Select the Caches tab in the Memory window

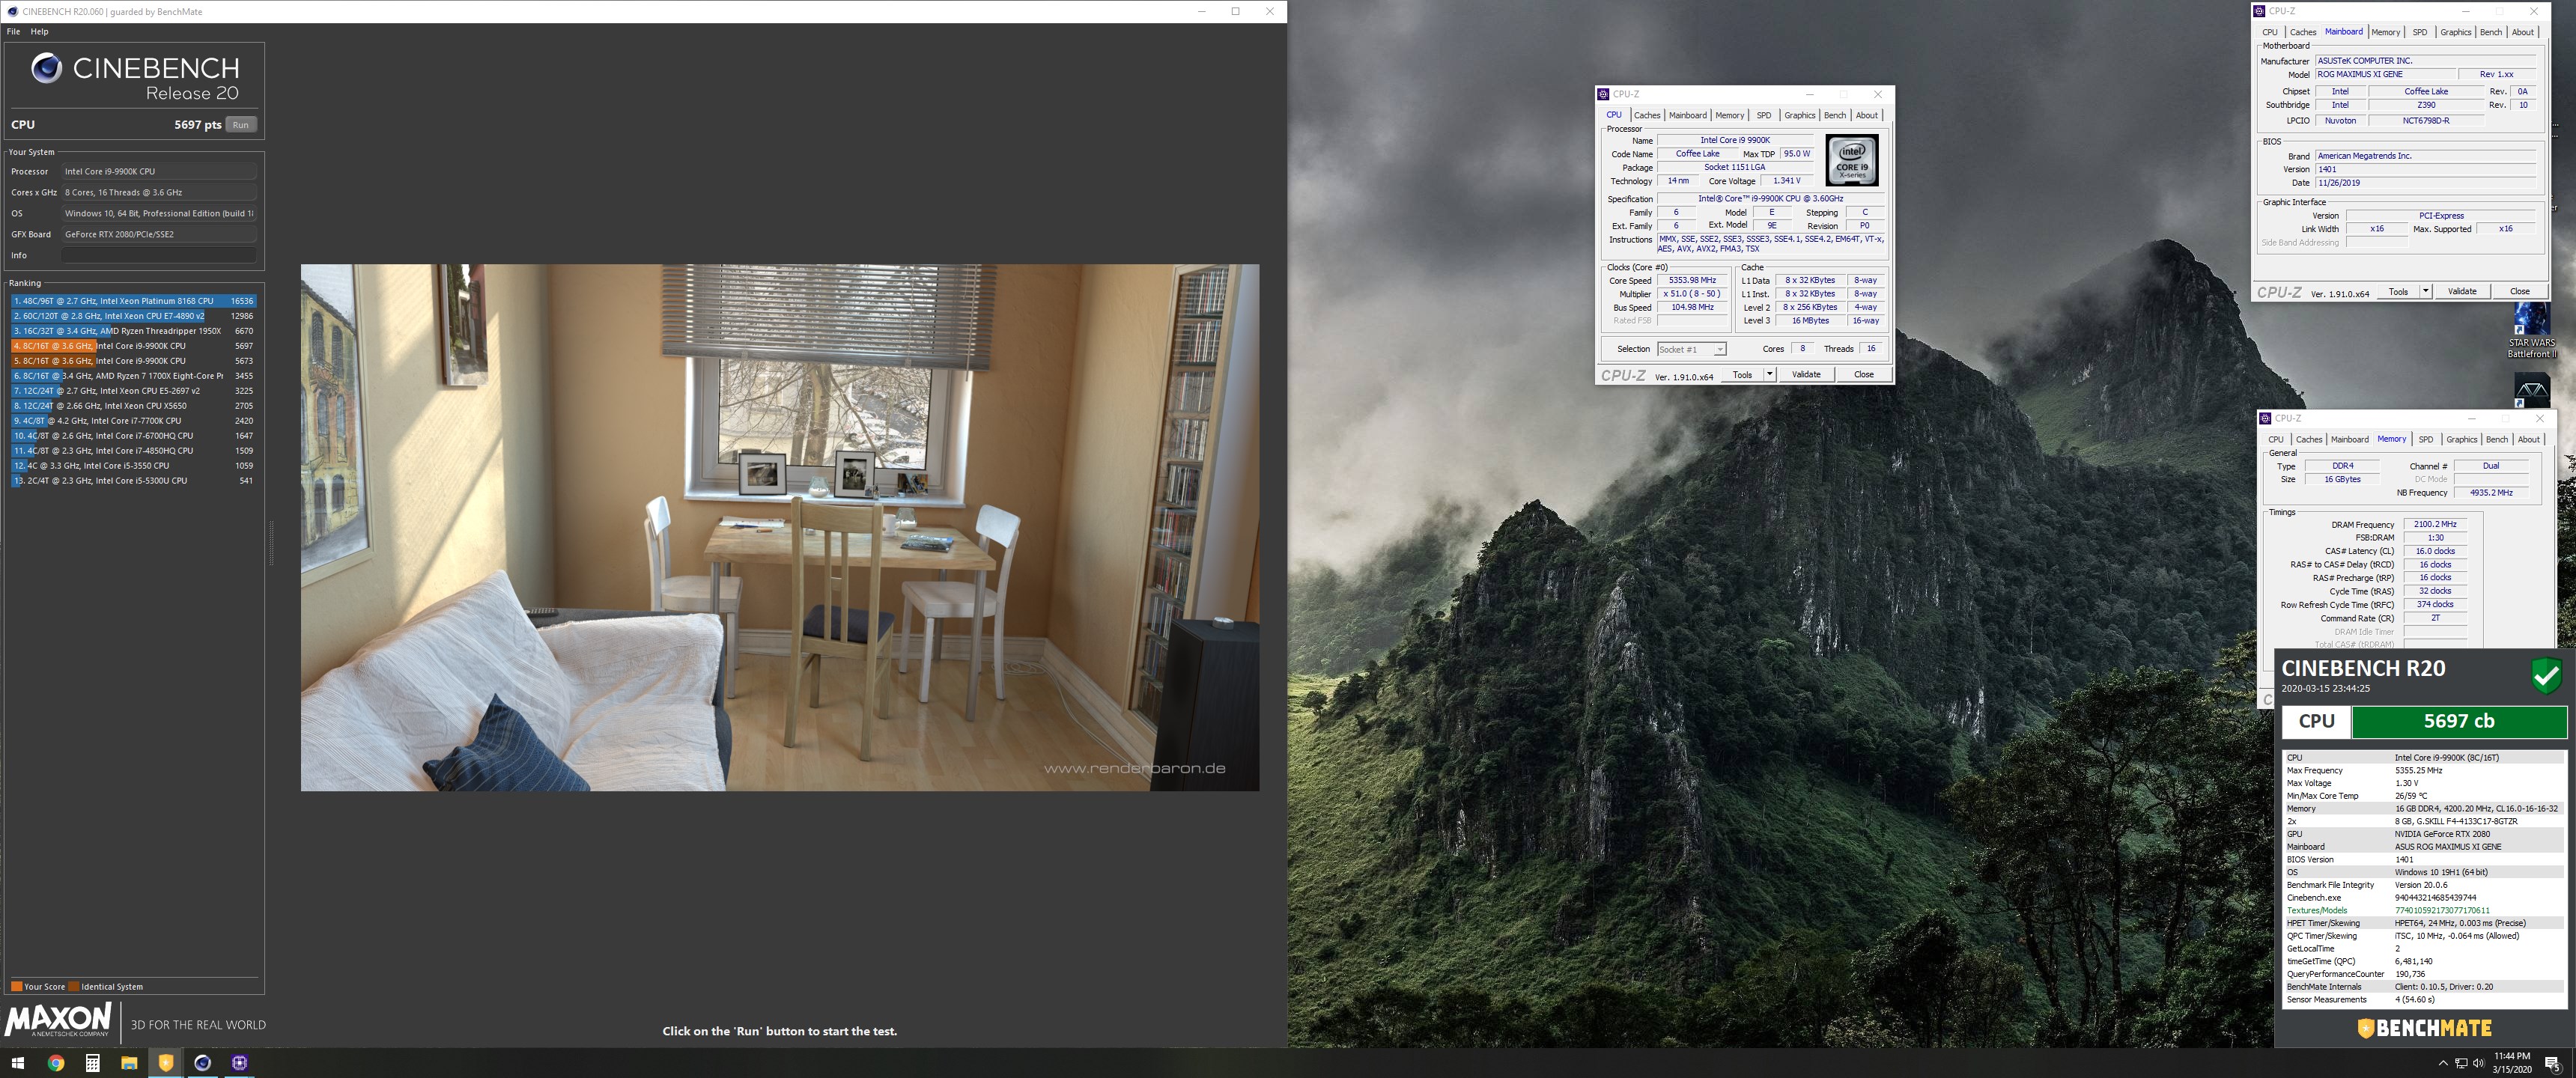tap(2309, 439)
